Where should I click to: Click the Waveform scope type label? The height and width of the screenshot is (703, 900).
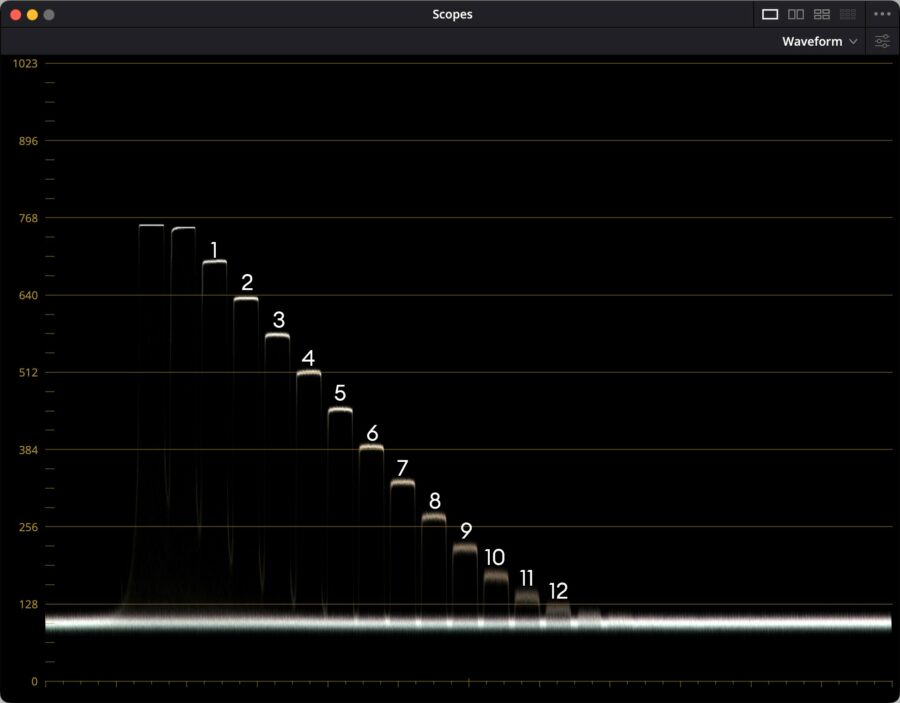tap(811, 42)
